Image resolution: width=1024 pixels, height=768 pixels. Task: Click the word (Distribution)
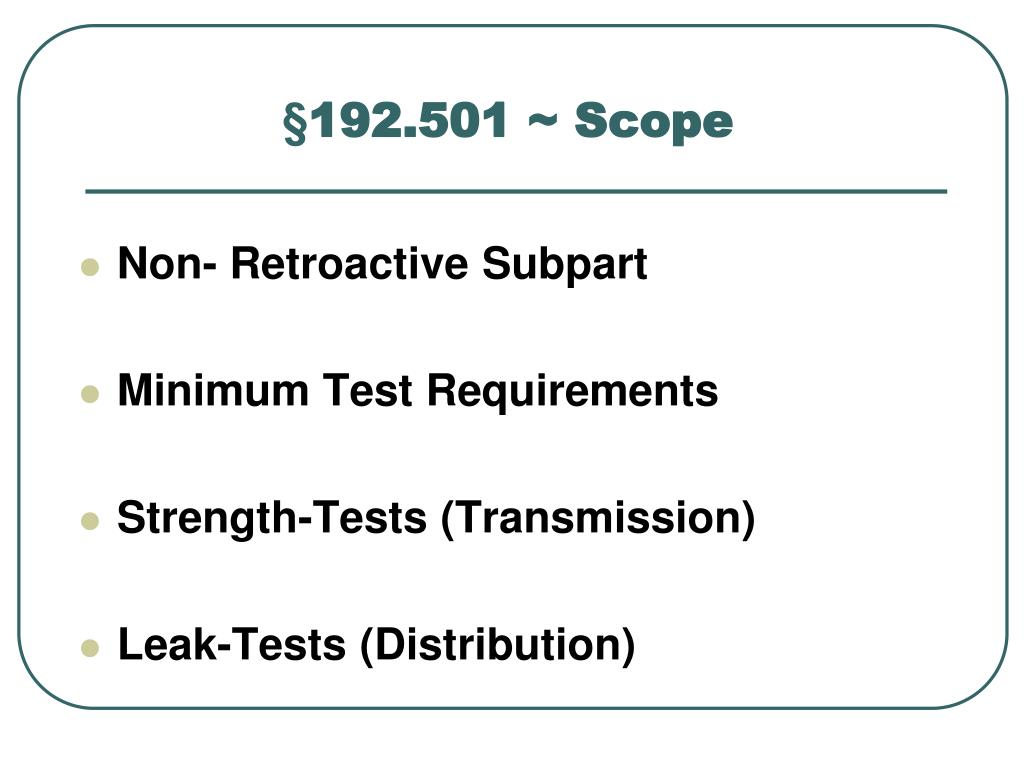click(x=498, y=645)
